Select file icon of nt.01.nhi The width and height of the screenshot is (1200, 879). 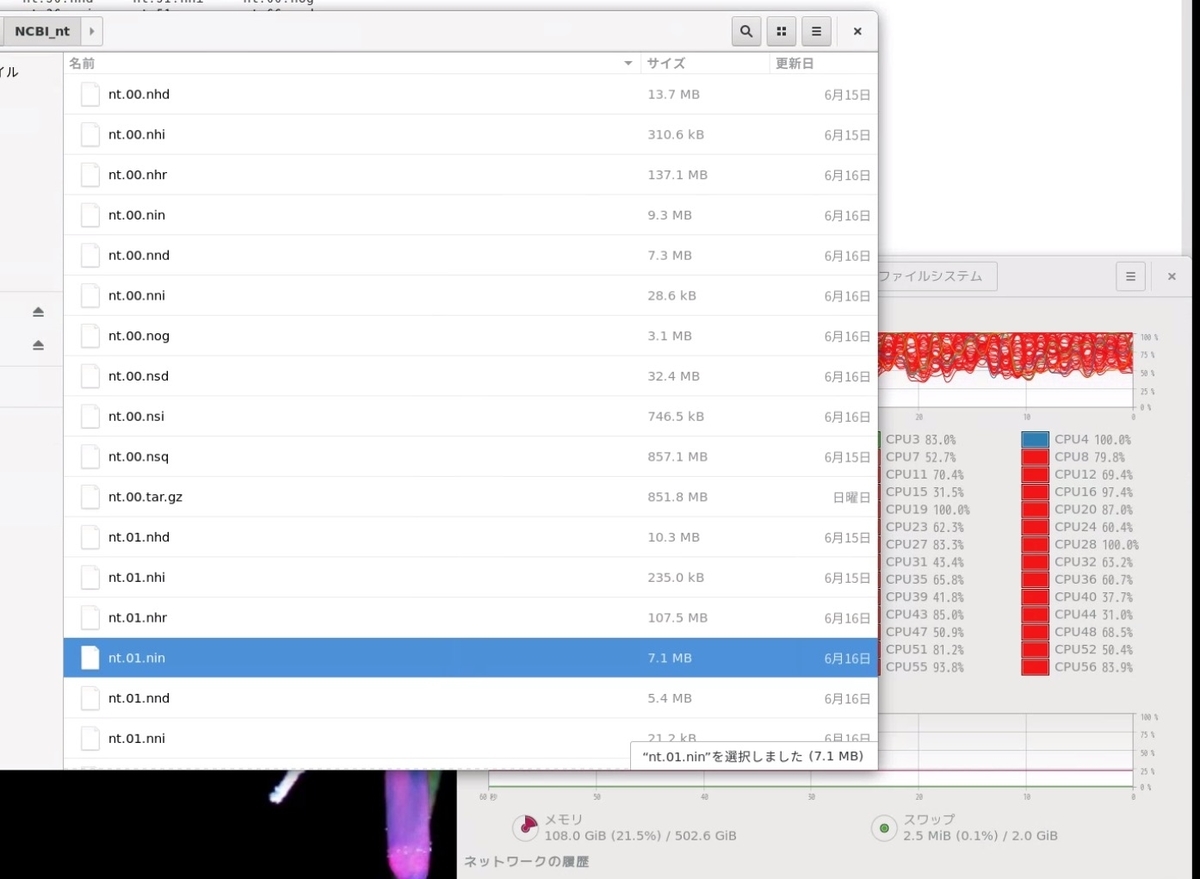click(x=90, y=577)
